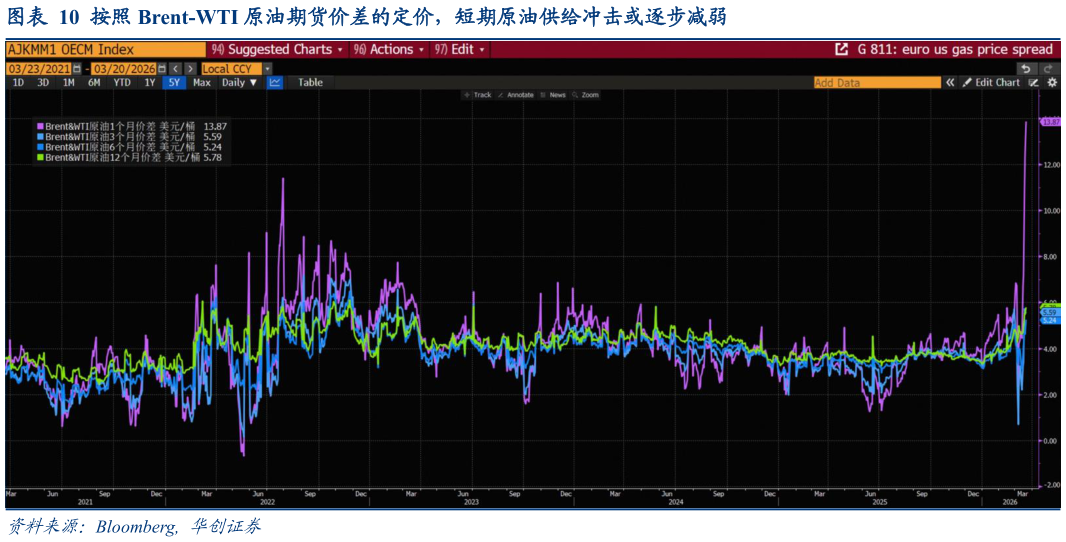1066x542 pixels.
Task: Click the legend text Brent&WTI原油12个月价差
Action: pyautogui.click(x=103, y=157)
